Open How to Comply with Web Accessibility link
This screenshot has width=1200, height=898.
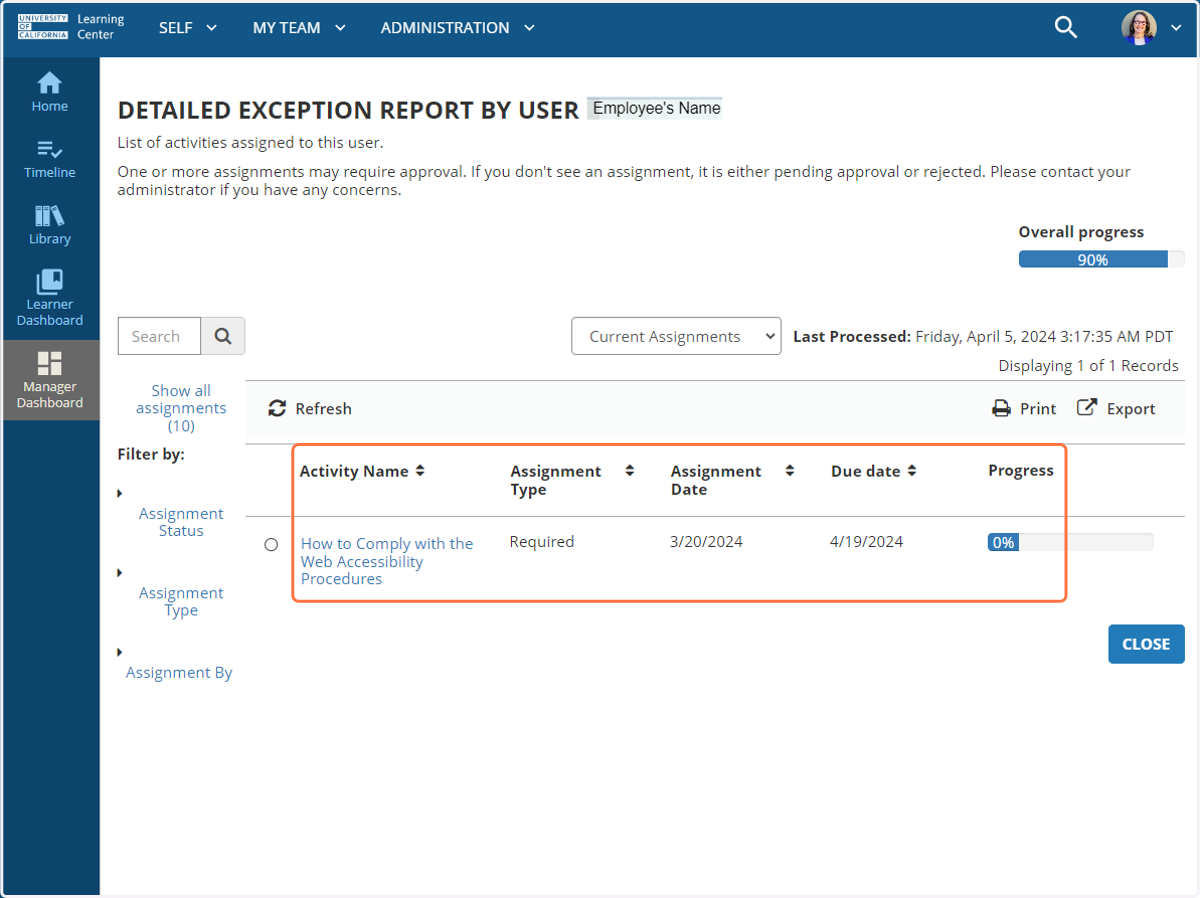tap(387, 561)
